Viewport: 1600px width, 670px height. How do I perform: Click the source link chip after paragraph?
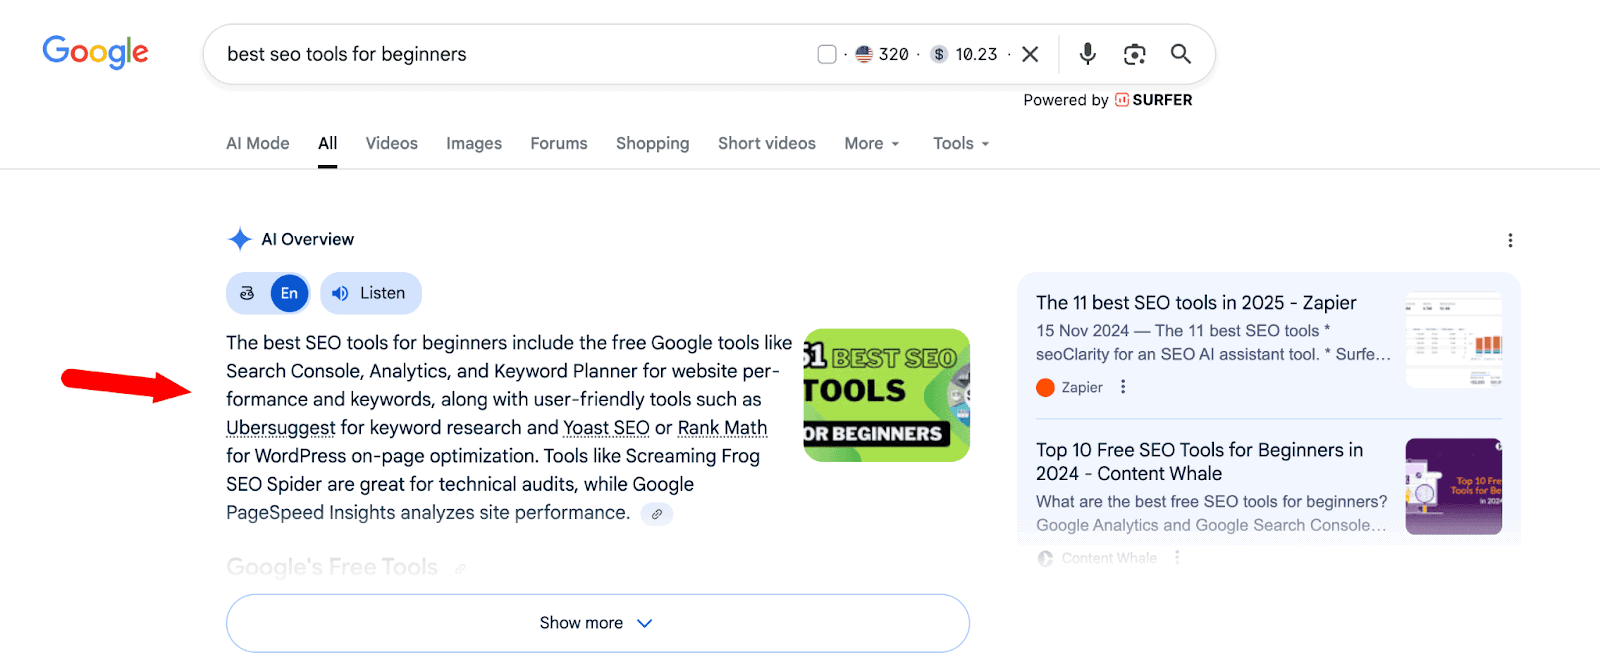point(657,514)
